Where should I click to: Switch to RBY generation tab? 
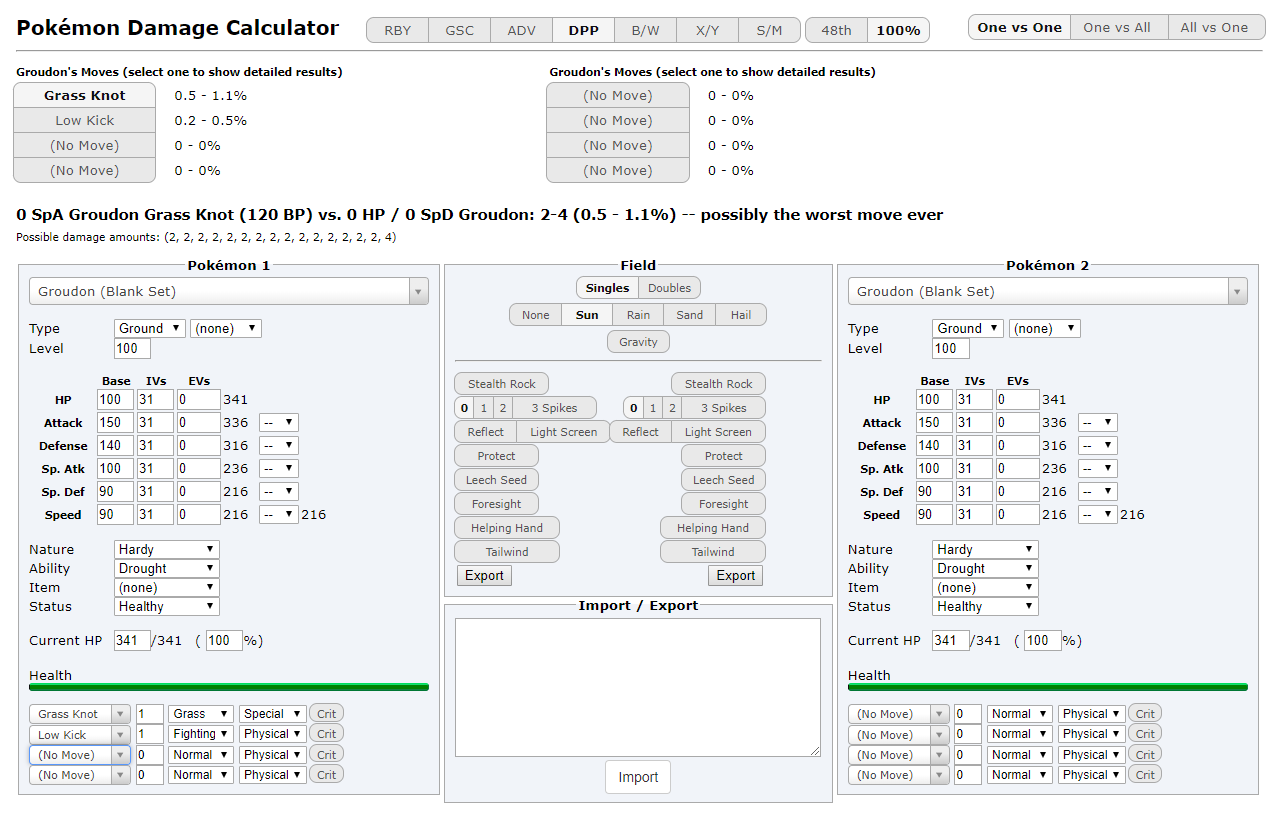click(x=398, y=30)
